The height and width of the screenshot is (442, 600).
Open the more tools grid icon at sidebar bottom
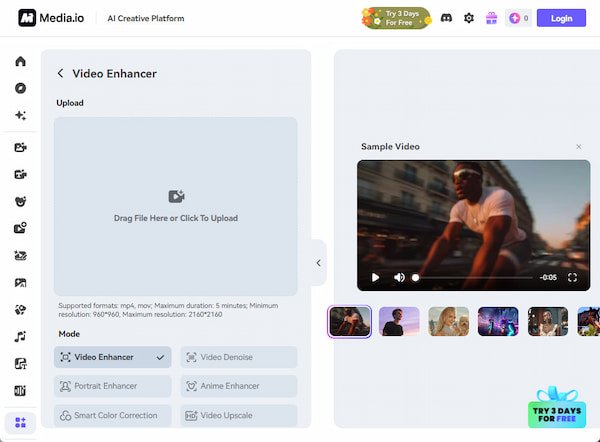pyautogui.click(x=21, y=422)
